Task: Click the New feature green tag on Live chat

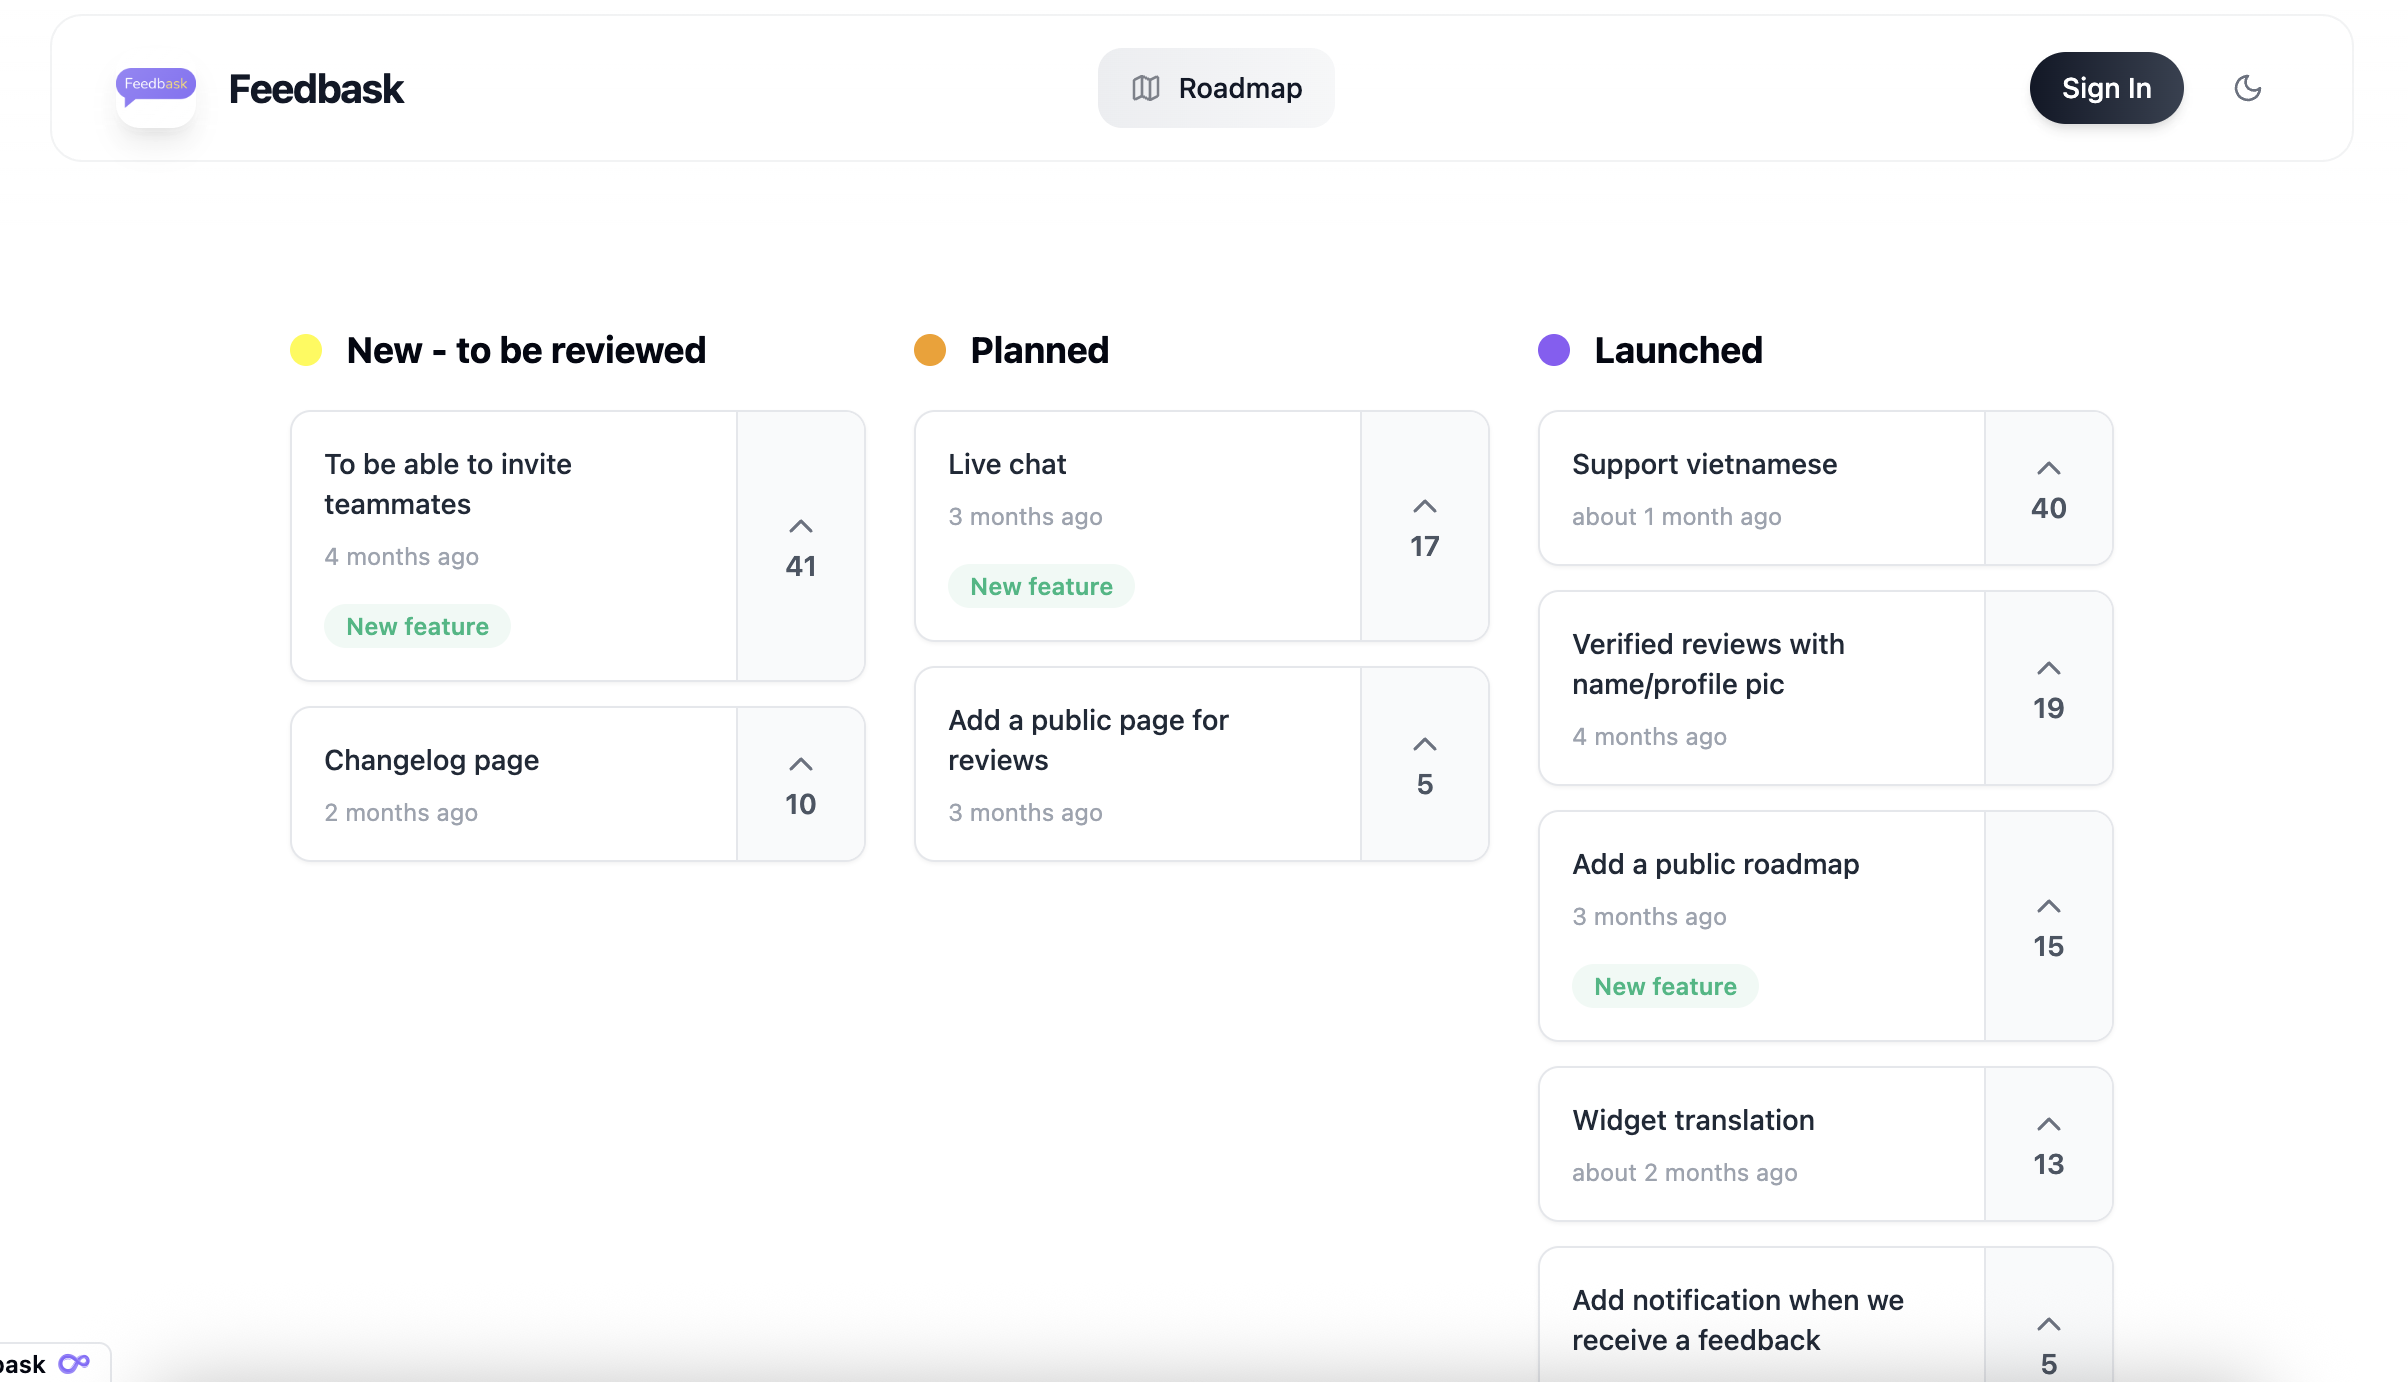Action: pyautogui.click(x=1040, y=586)
